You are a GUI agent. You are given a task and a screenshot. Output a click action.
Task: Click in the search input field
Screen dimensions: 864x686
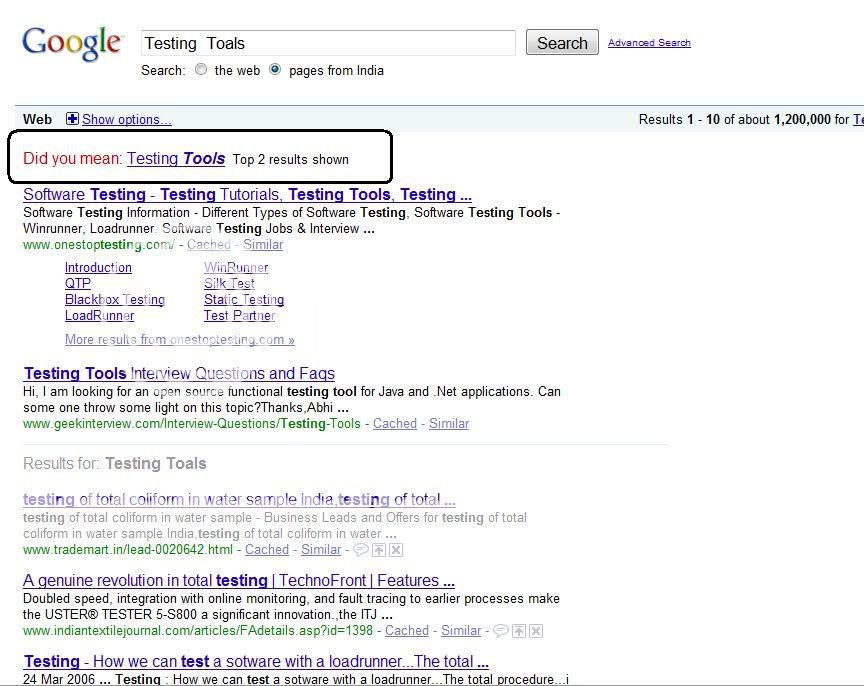point(328,43)
